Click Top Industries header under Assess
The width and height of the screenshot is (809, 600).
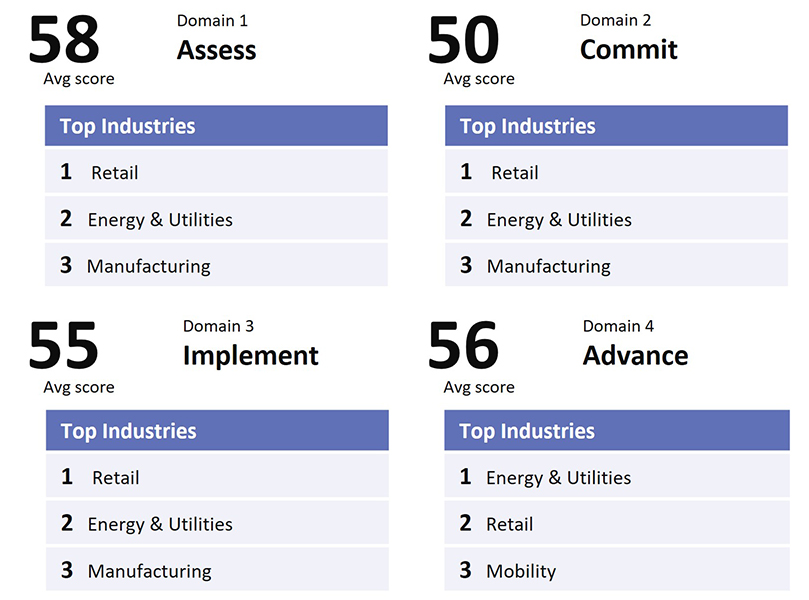127,126
